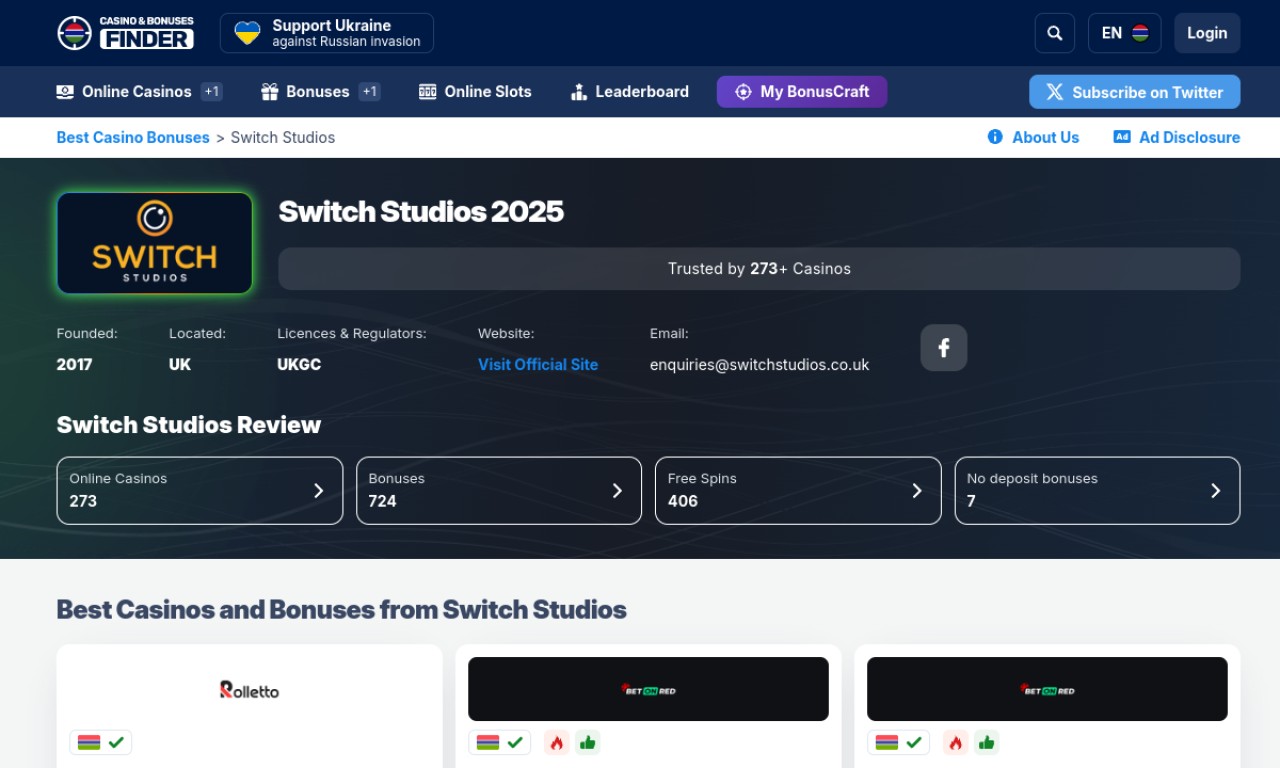The height and width of the screenshot is (768, 1280).
Task: Expand the Free Spins 406 card
Action: [797, 490]
